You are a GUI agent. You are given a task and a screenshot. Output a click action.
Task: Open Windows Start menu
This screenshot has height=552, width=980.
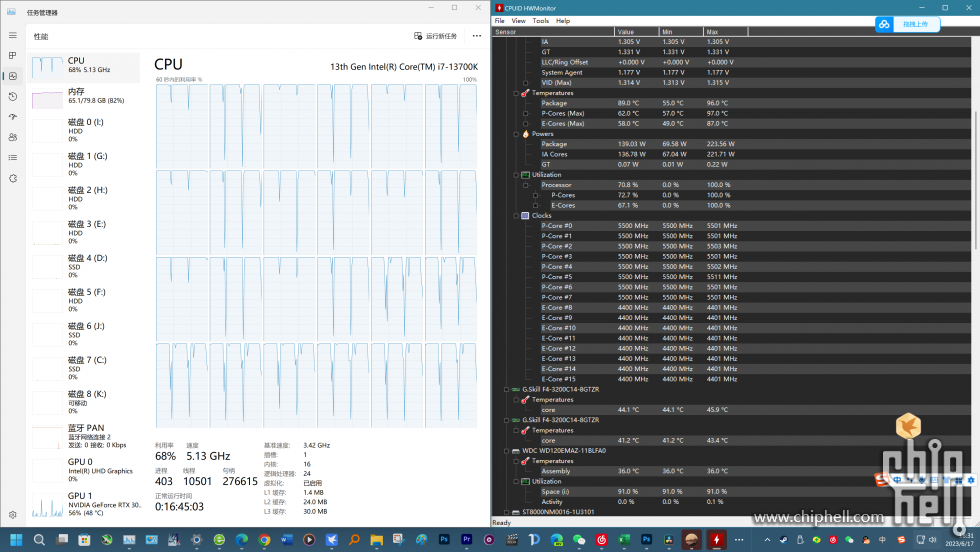coord(16,539)
